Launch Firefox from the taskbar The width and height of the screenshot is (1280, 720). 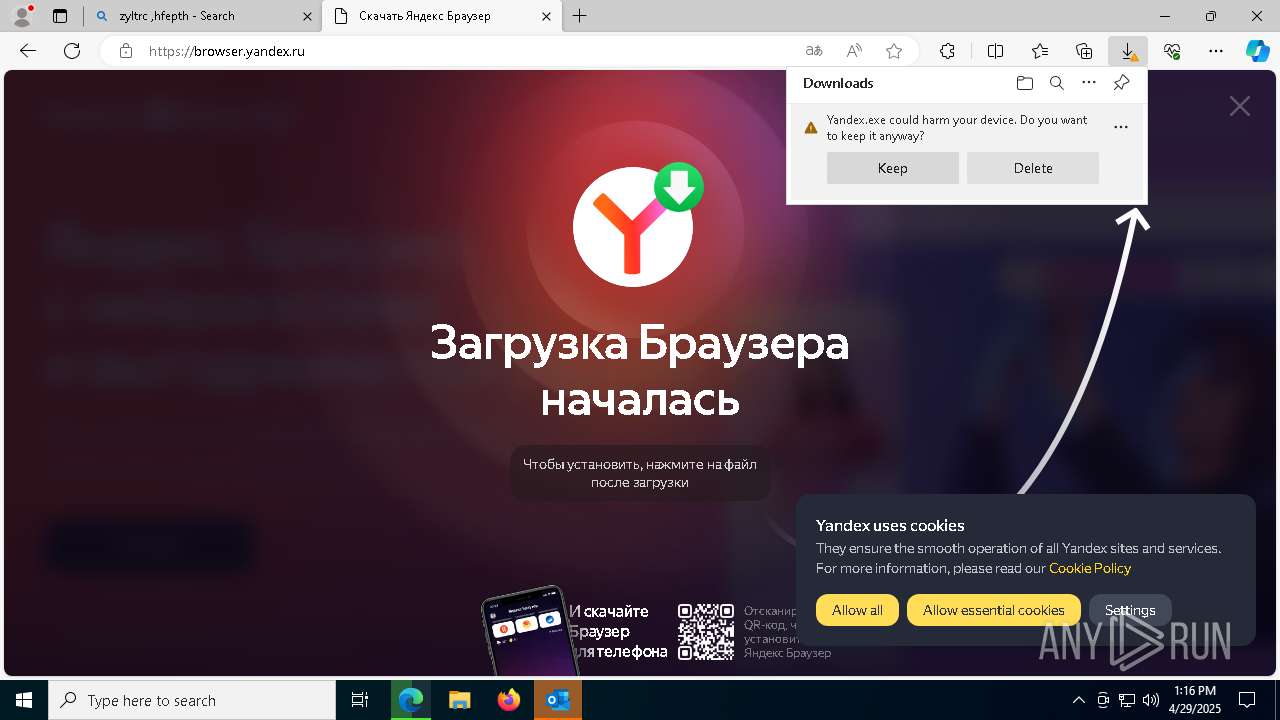coord(508,700)
